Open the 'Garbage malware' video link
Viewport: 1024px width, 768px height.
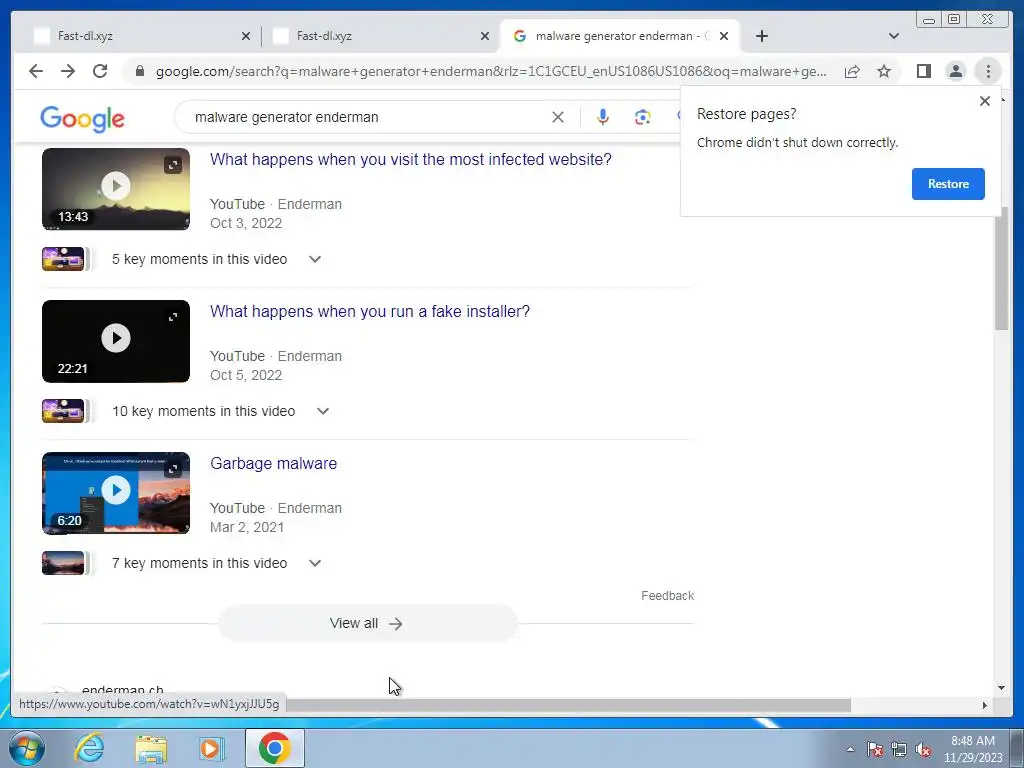(x=274, y=464)
